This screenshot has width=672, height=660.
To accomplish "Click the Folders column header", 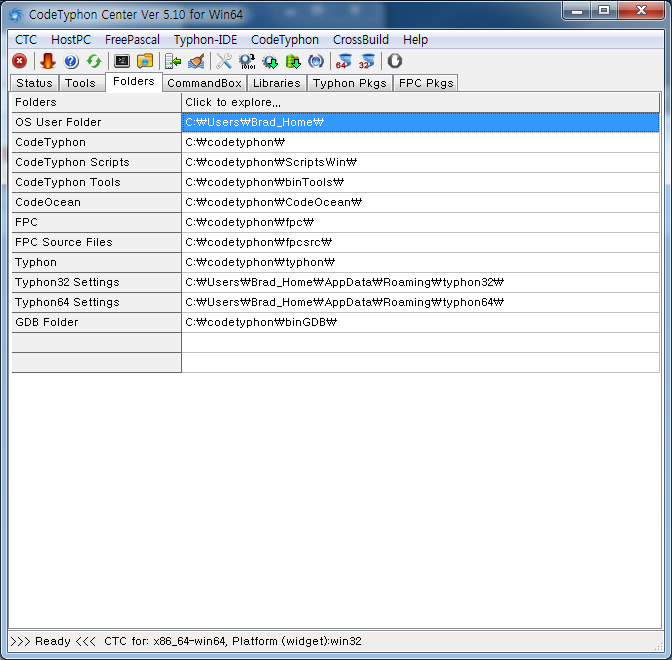I will tap(96, 102).
